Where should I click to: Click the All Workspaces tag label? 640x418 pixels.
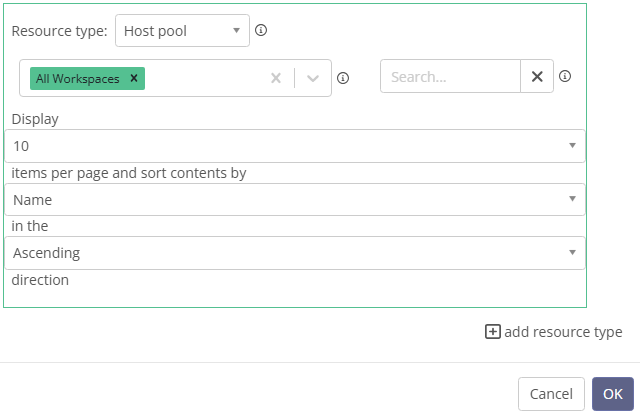78,78
